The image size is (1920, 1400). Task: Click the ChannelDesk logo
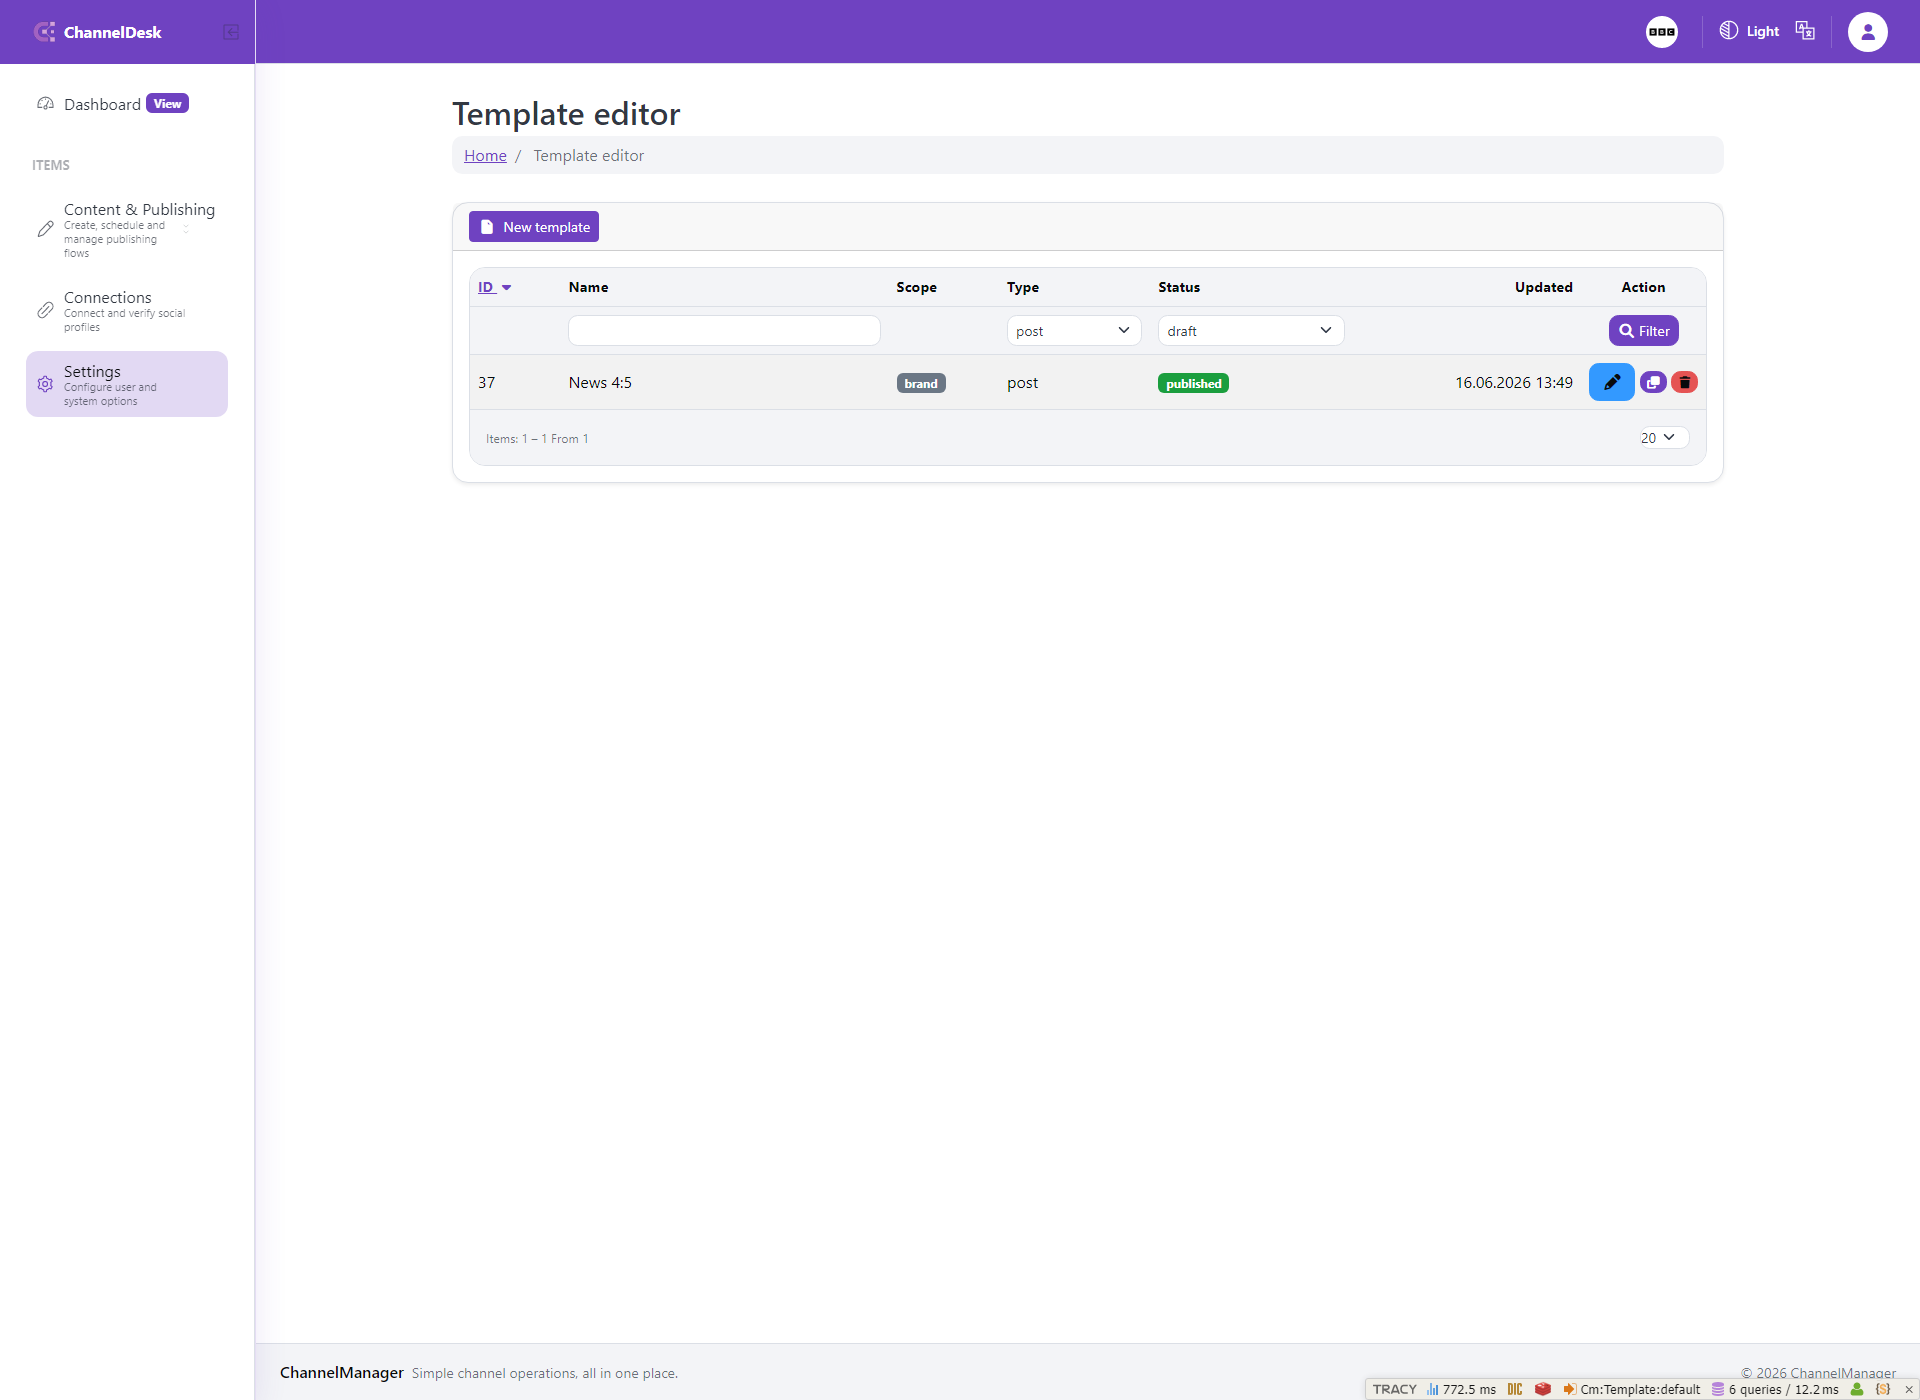coord(98,32)
